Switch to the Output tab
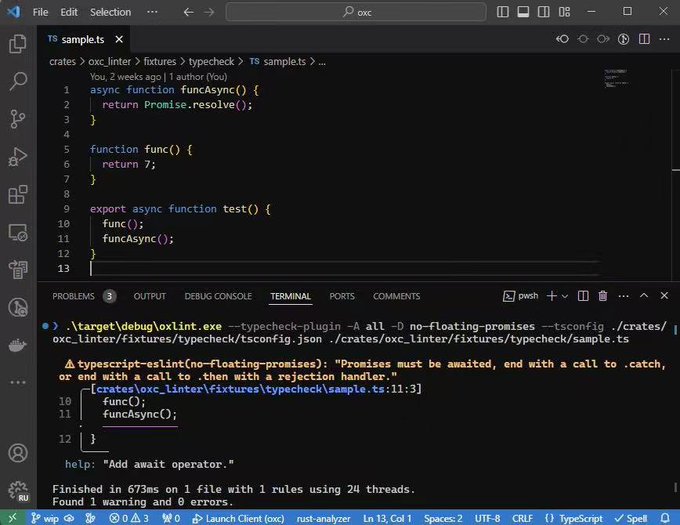The image size is (680, 525). click(150, 296)
